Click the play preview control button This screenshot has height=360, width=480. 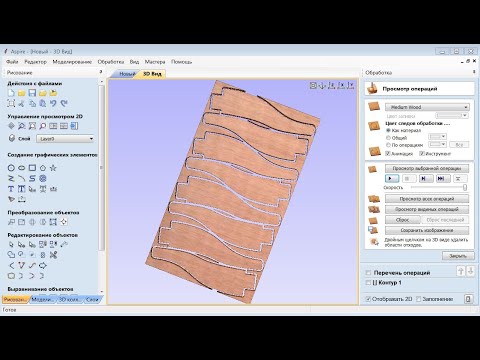click(x=392, y=179)
